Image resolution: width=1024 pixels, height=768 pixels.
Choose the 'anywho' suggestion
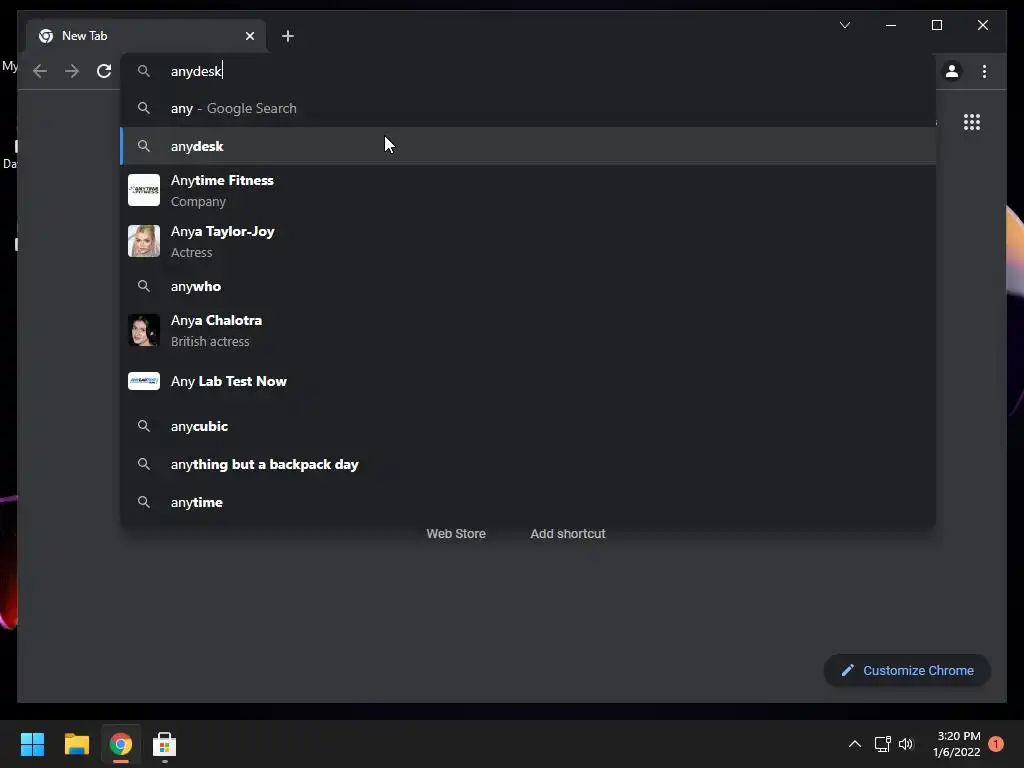click(528, 286)
